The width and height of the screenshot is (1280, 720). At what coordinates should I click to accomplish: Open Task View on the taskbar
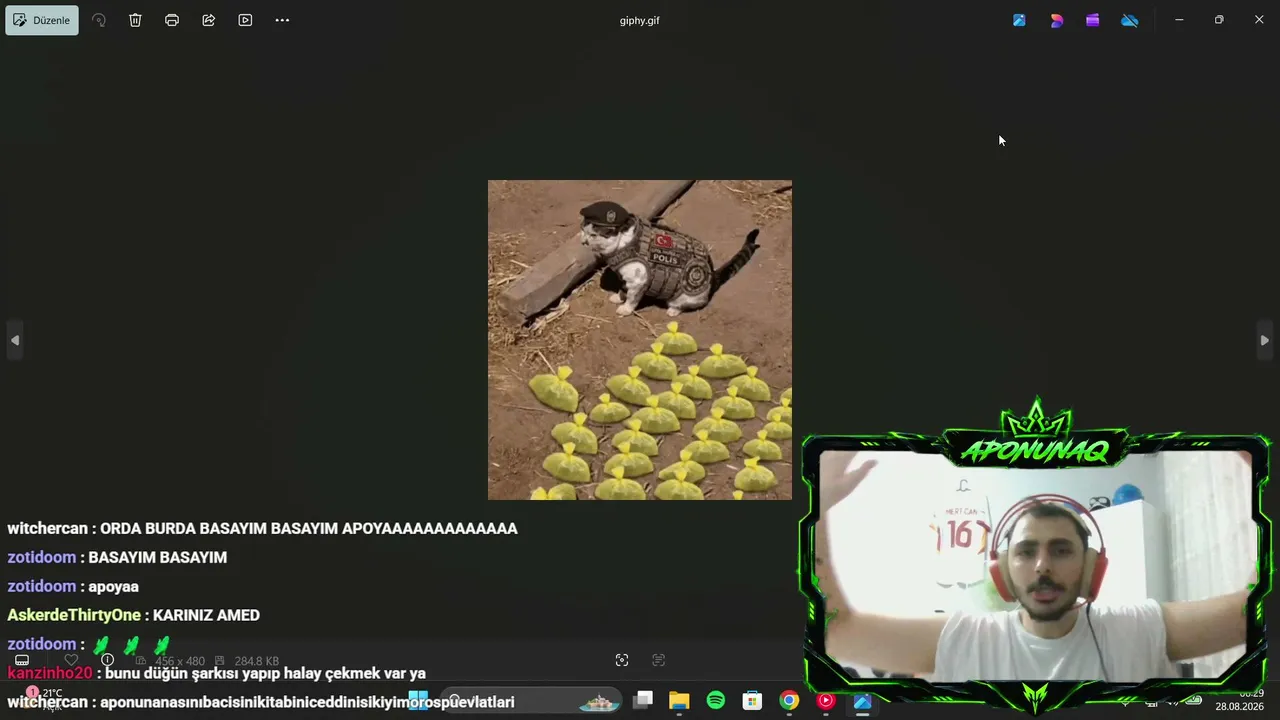click(643, 700)
